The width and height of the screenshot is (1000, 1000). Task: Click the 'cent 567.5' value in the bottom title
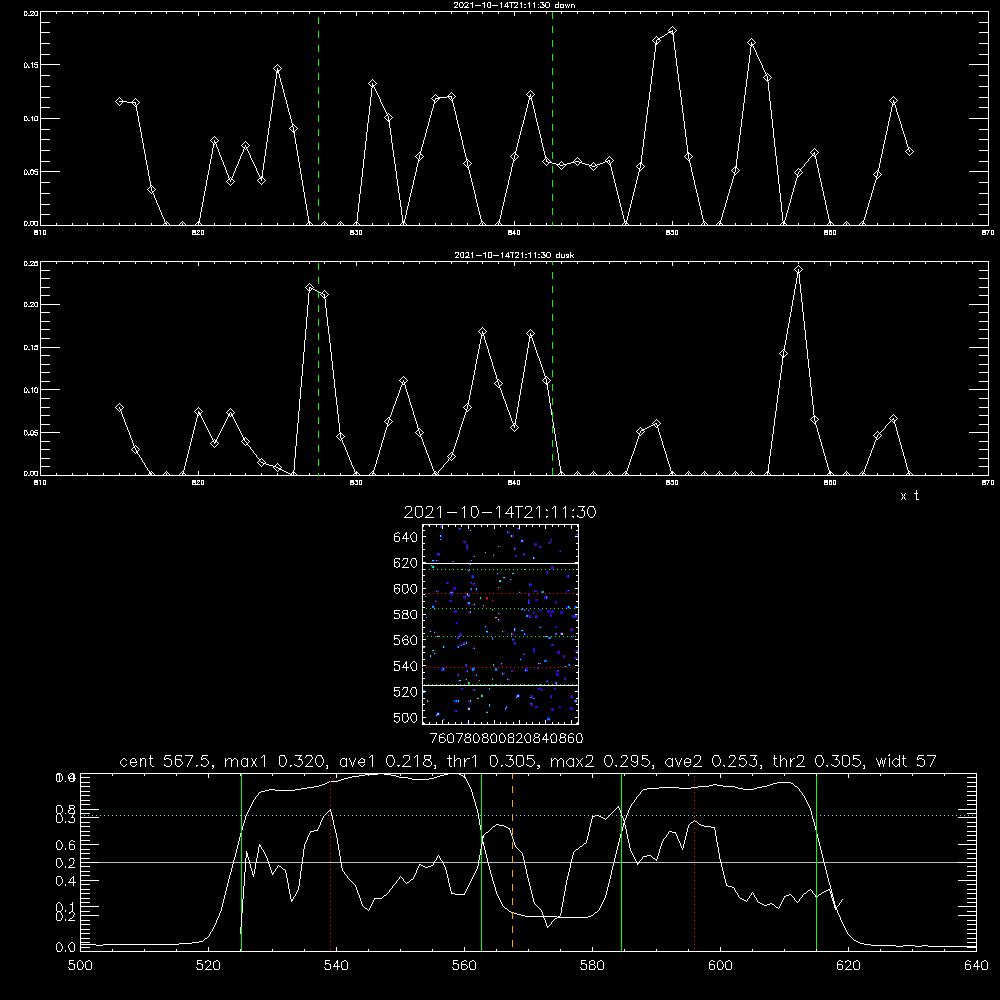tap(166, 761)
